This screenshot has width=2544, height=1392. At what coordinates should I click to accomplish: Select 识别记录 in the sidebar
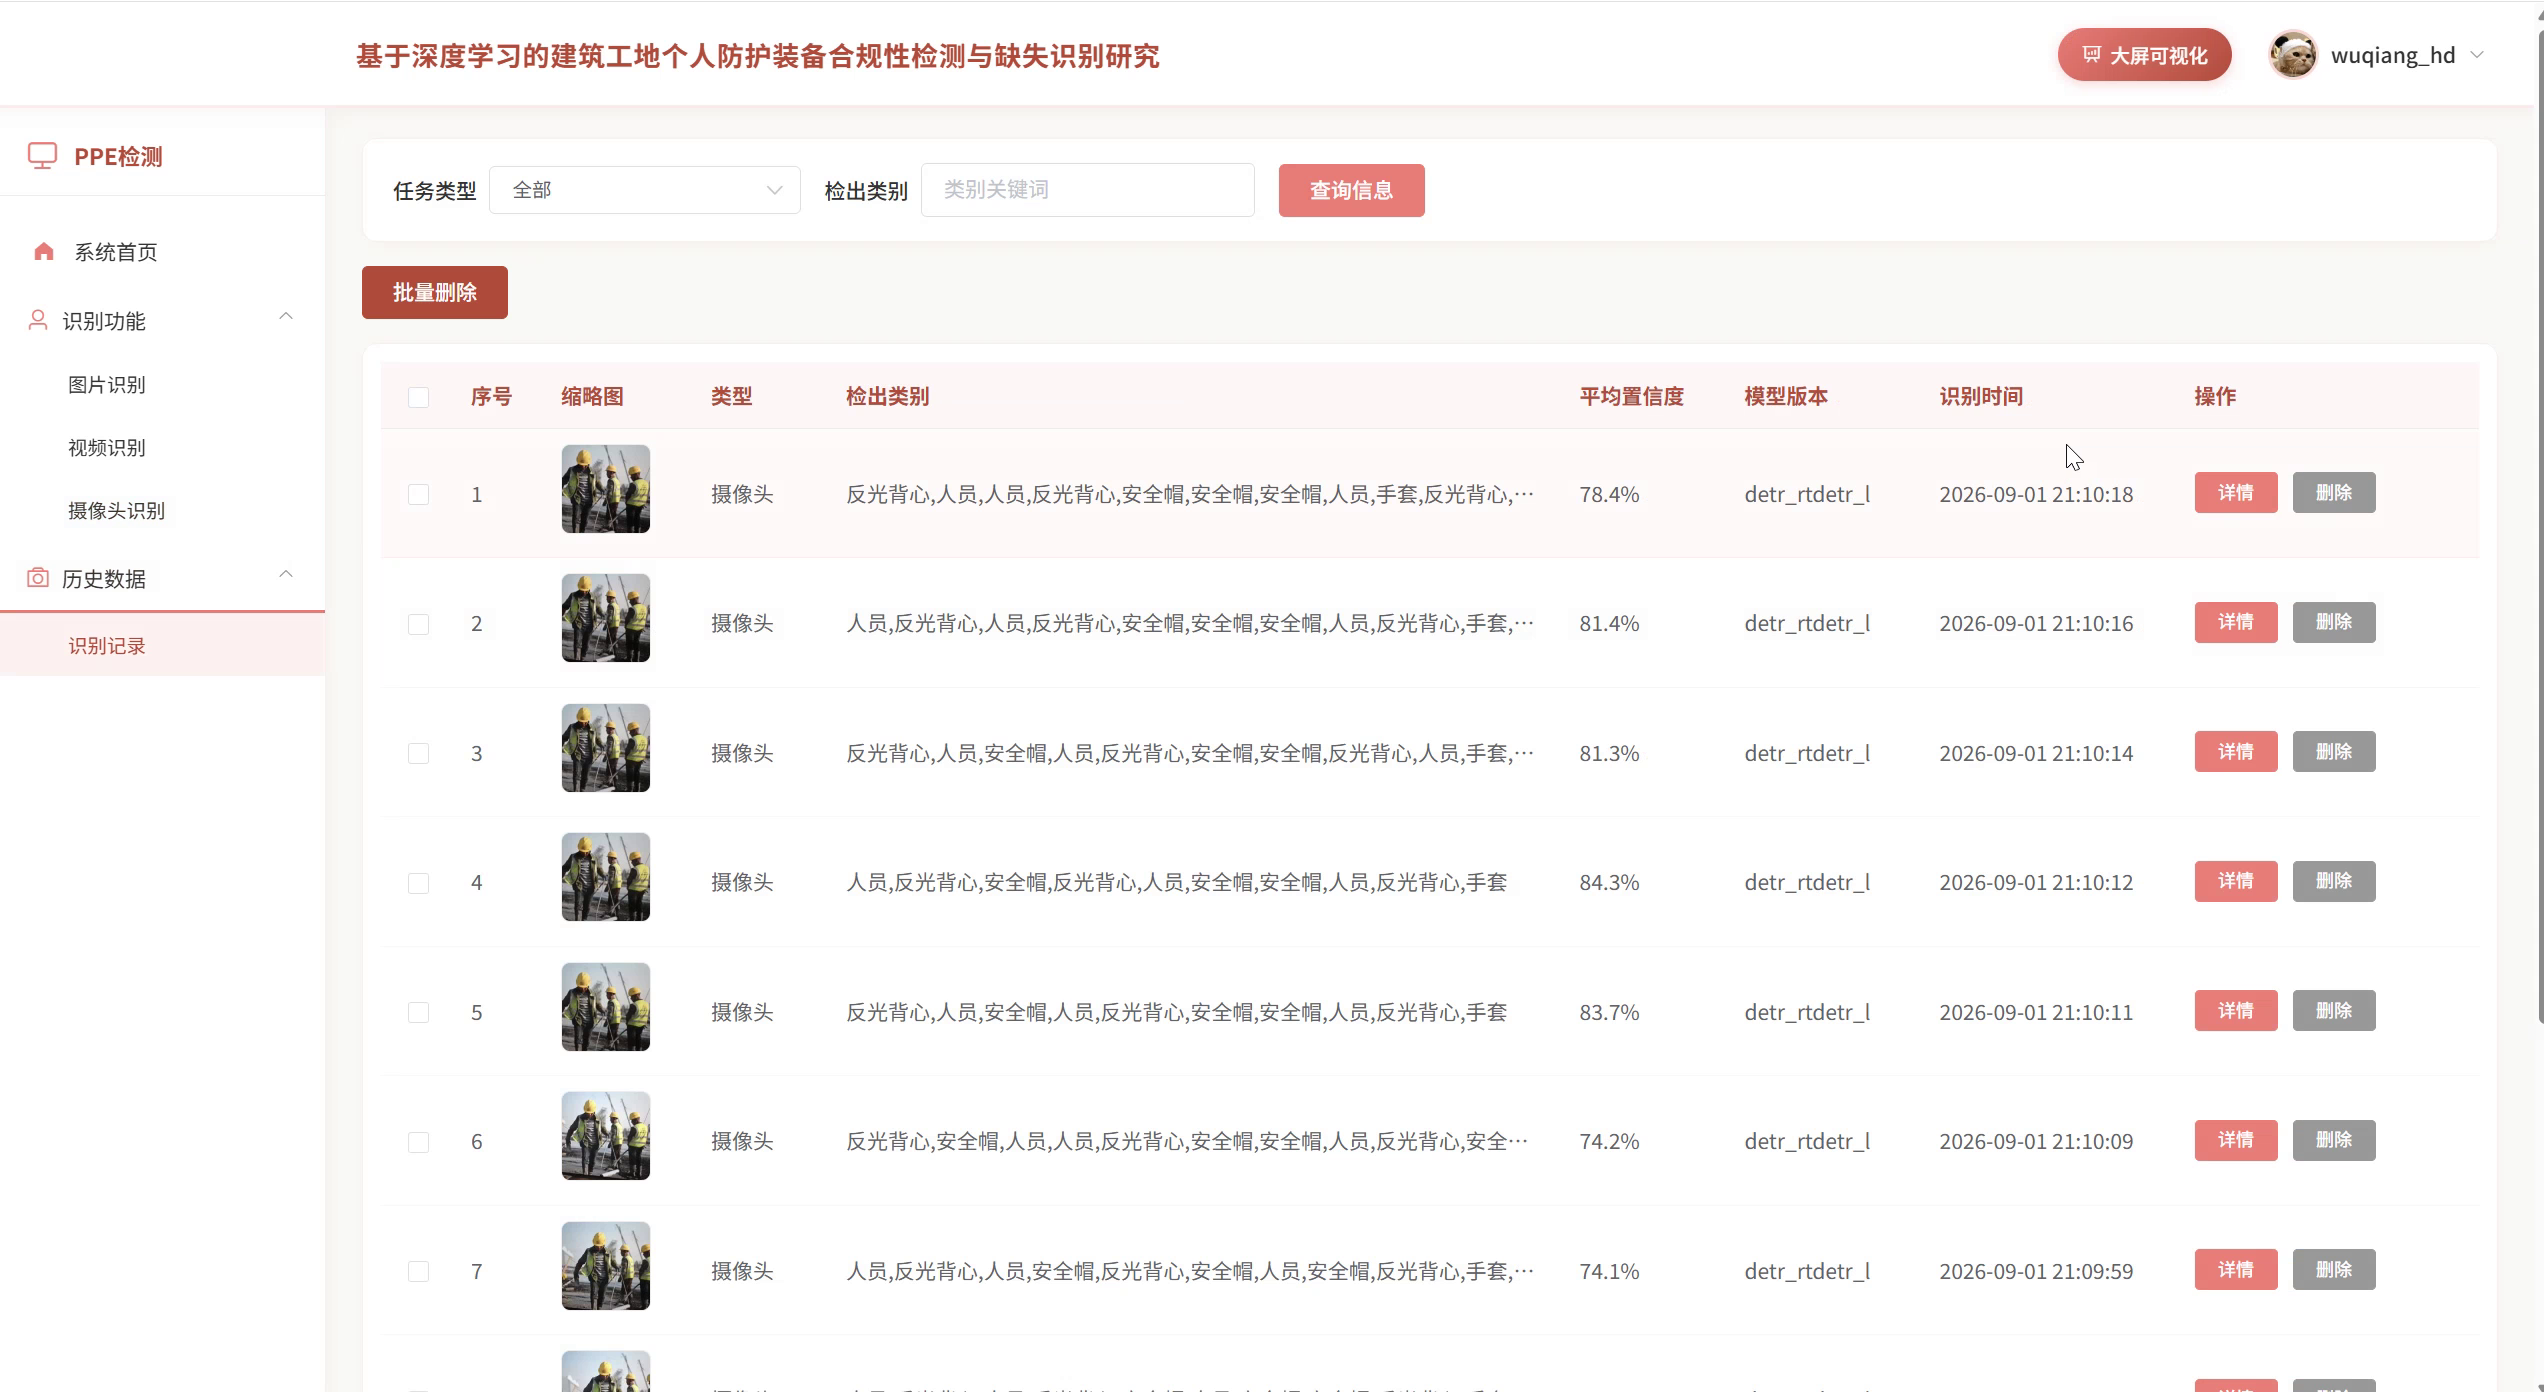tap(162, 646)
